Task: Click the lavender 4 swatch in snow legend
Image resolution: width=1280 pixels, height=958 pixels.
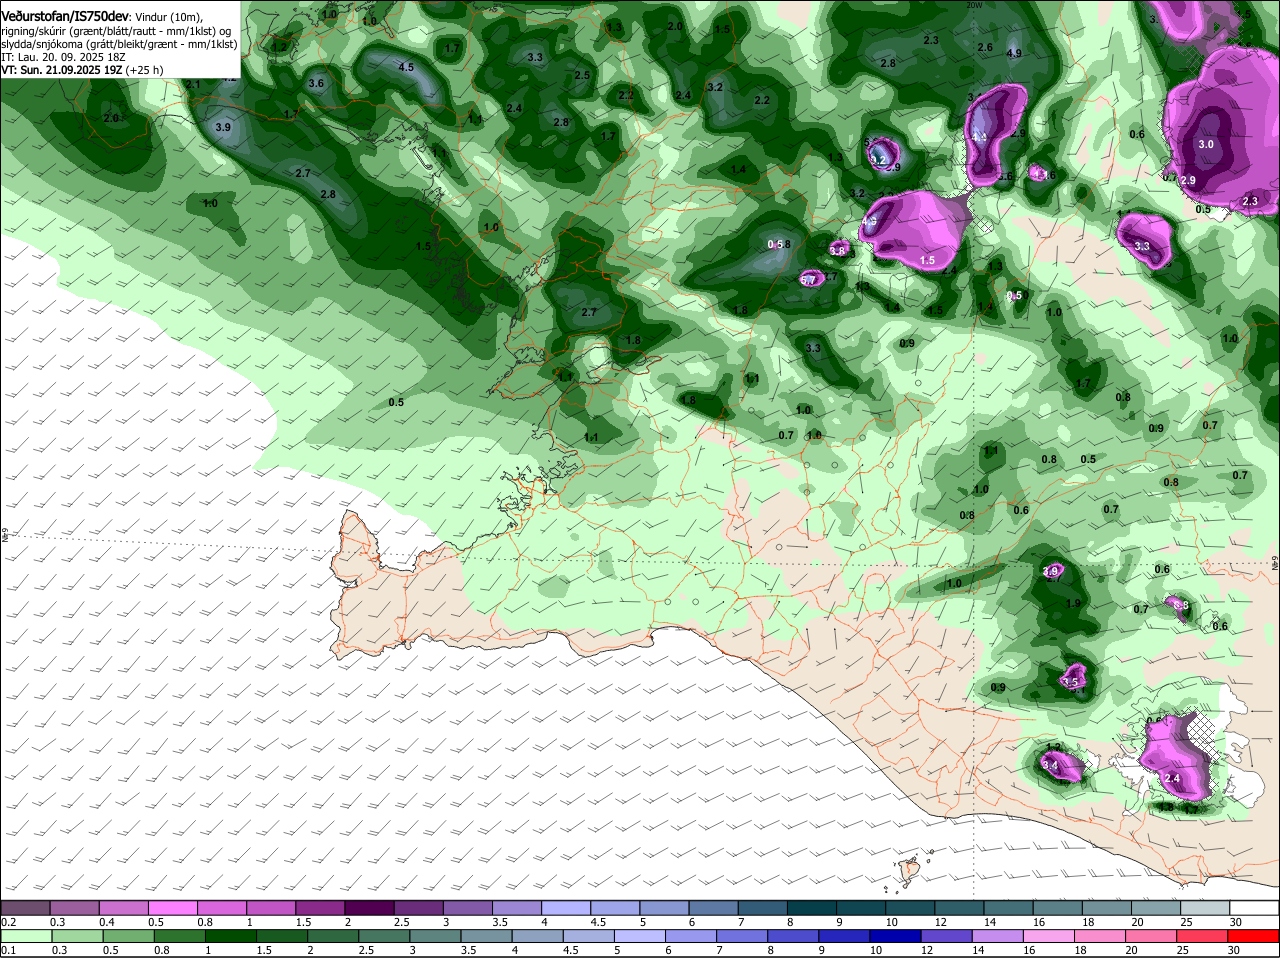Action: (x=566, y=906)
